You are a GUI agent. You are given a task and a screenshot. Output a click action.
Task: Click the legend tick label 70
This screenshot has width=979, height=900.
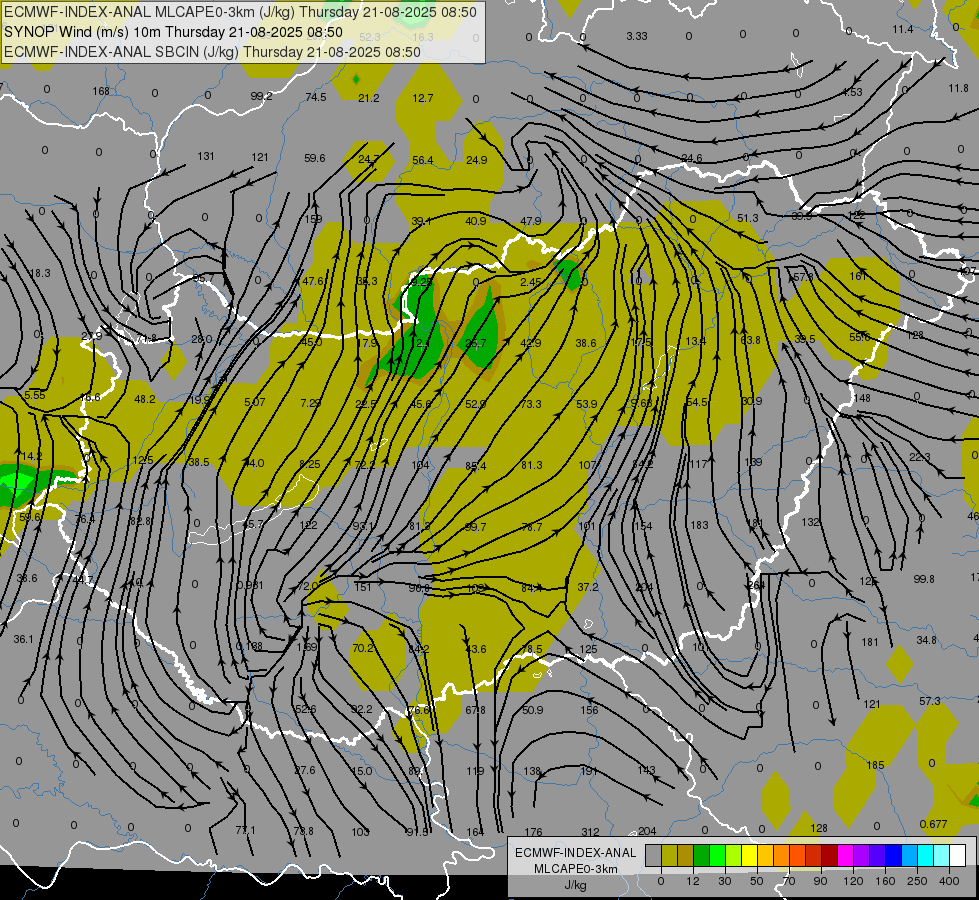pyautogui.click(x=789, y=881)
